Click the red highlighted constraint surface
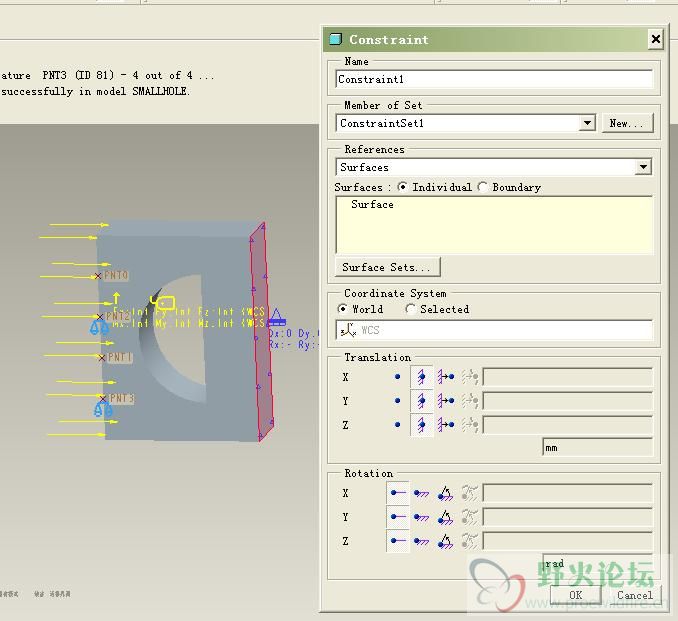 coord(262,331)
